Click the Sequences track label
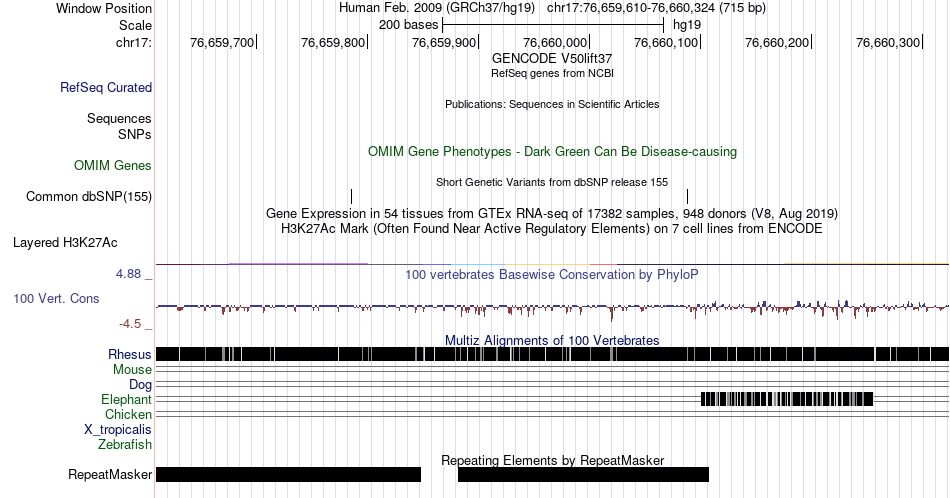Image resolution: width=950 pixels, height=498 pixels. tap(119, 118)
